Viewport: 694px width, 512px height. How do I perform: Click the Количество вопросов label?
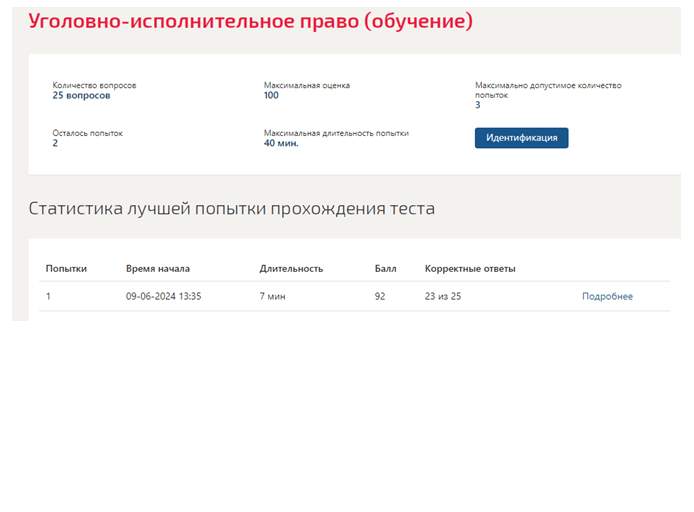[x=94, y=85]
